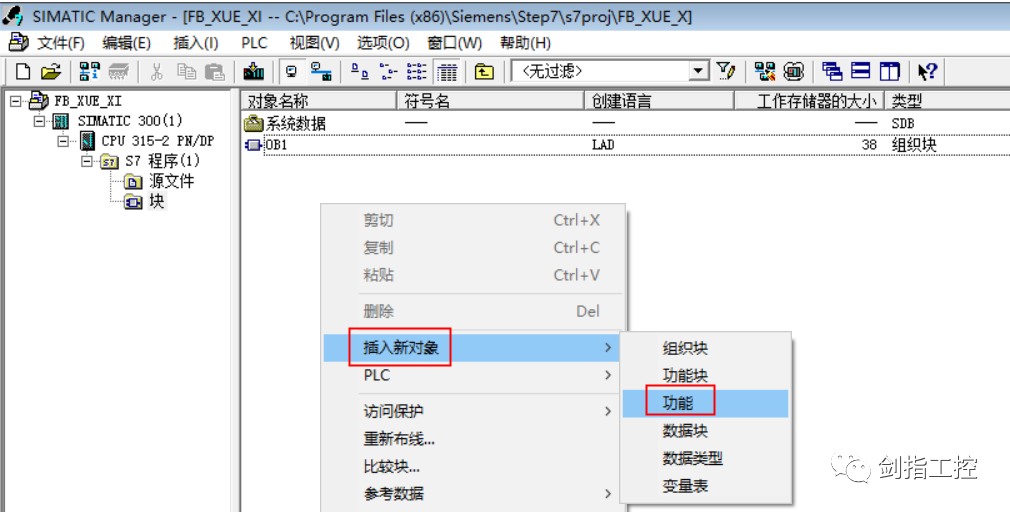
Task: Click the cascade windows toolbar icon
Action: click(x=832, y=71)
